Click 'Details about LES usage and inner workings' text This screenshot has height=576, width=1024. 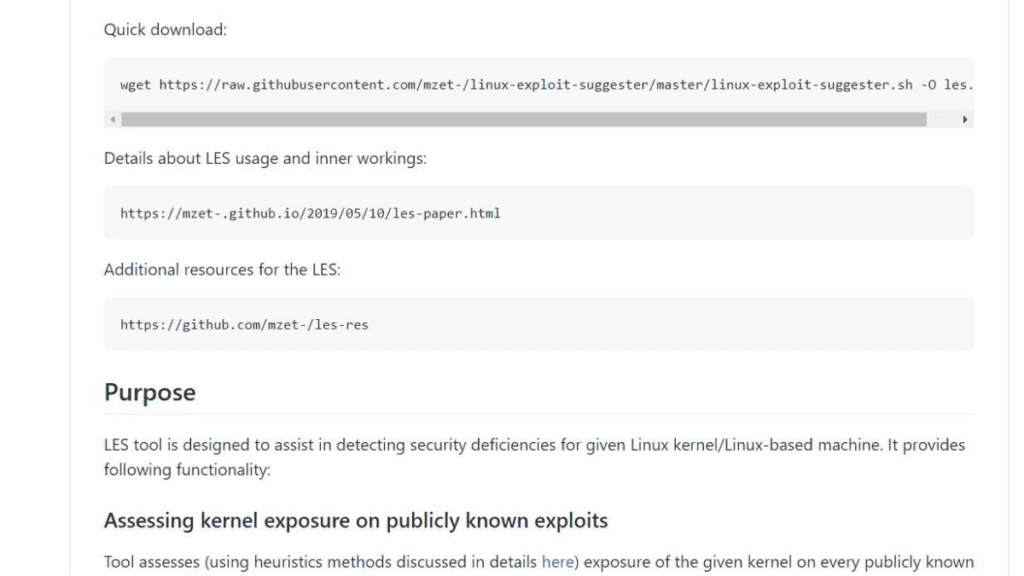265,158
